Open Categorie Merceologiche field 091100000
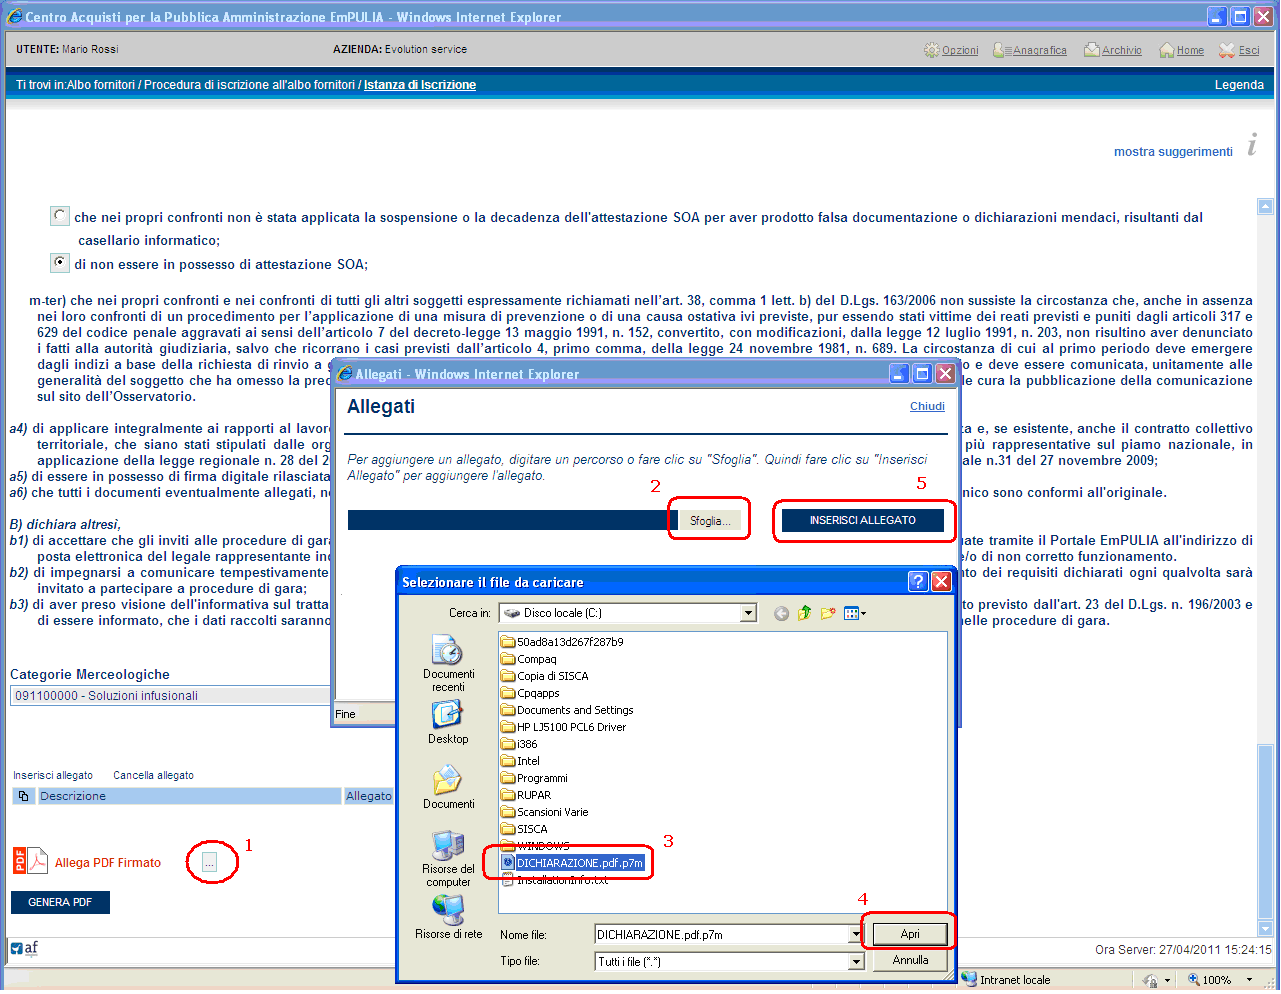Screen dimensions: 1281x994 [x=170, y=695]
